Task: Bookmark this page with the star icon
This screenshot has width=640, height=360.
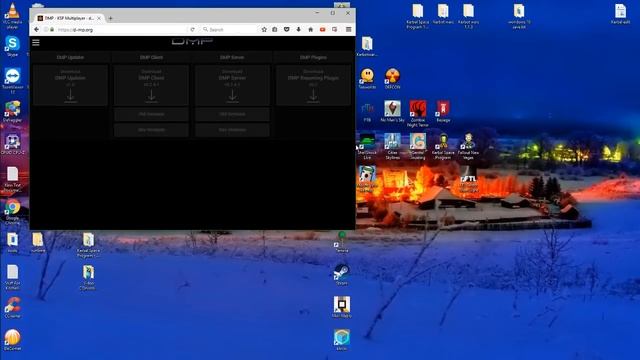Action: coord(264,30)
